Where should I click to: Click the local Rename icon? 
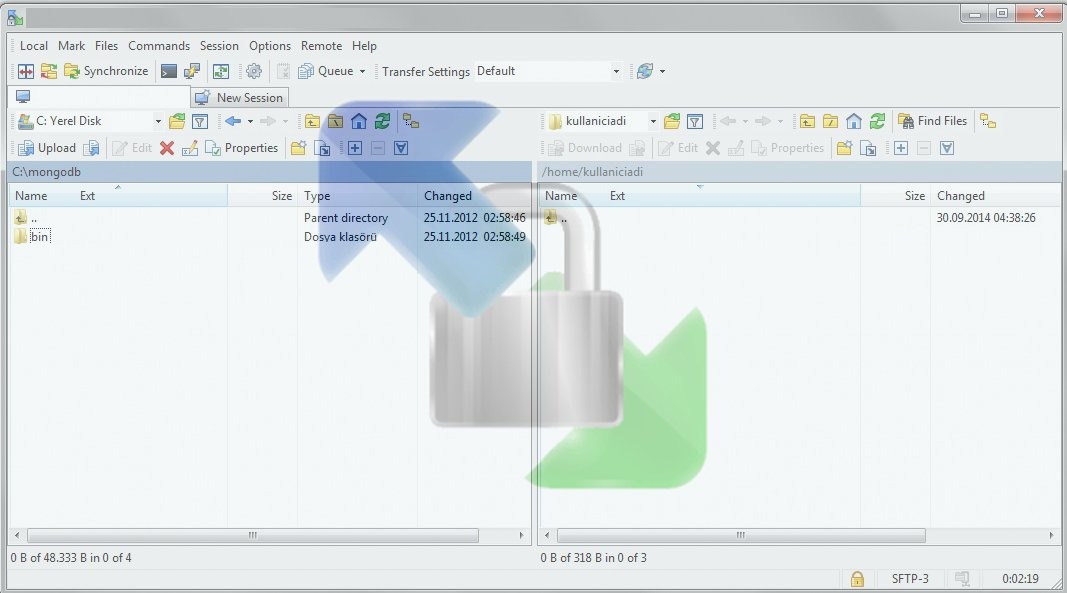tap(190, 148)
